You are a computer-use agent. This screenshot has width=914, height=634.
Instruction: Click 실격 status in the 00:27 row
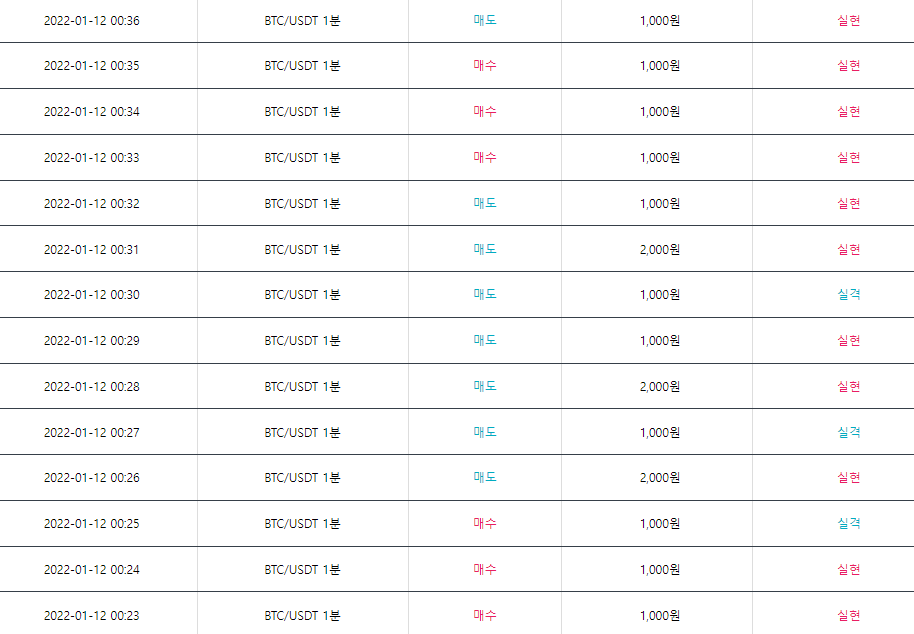pyautogui.click(x=848, y=432)
